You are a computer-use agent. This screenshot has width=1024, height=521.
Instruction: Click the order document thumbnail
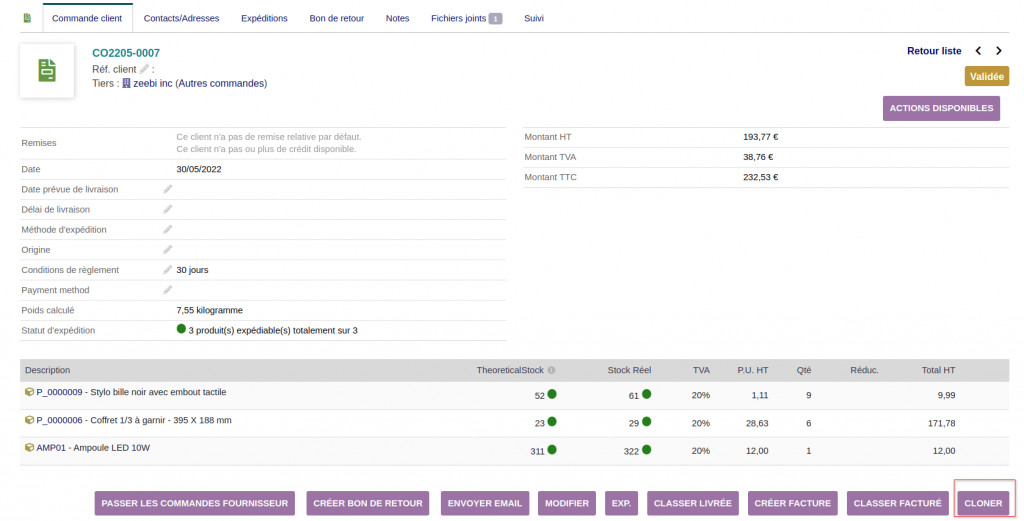click(x=47, y=71)
